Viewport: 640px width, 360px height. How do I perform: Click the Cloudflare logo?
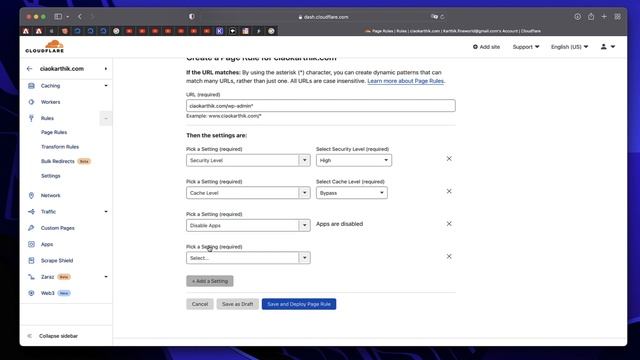click(x=44, y=47)
